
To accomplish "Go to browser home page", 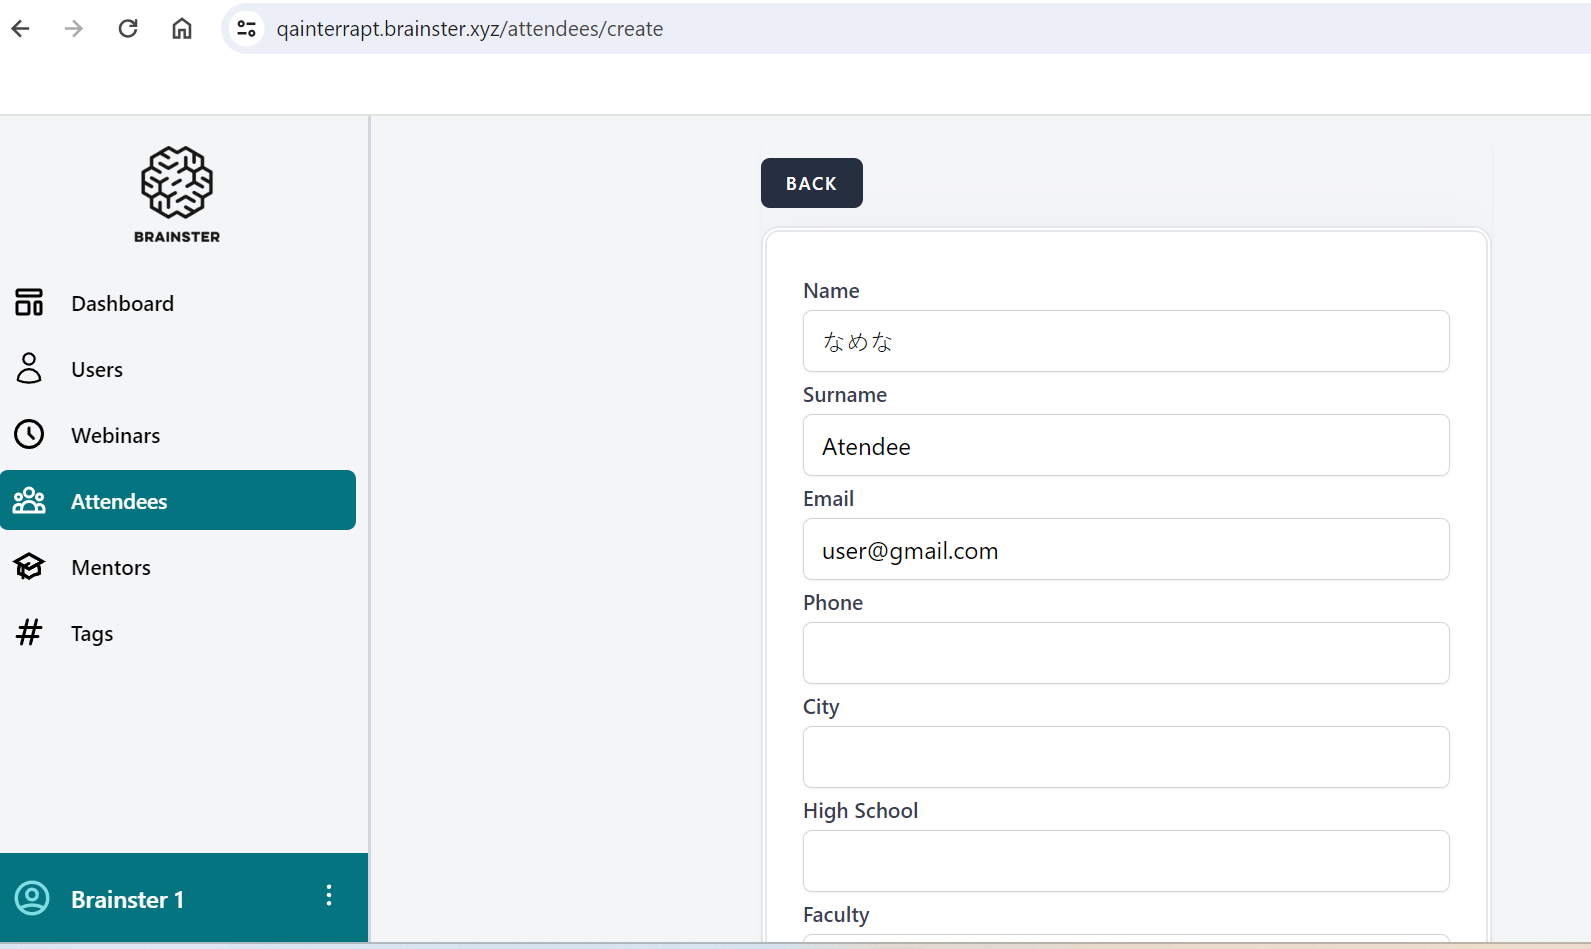I will [182, 28].
